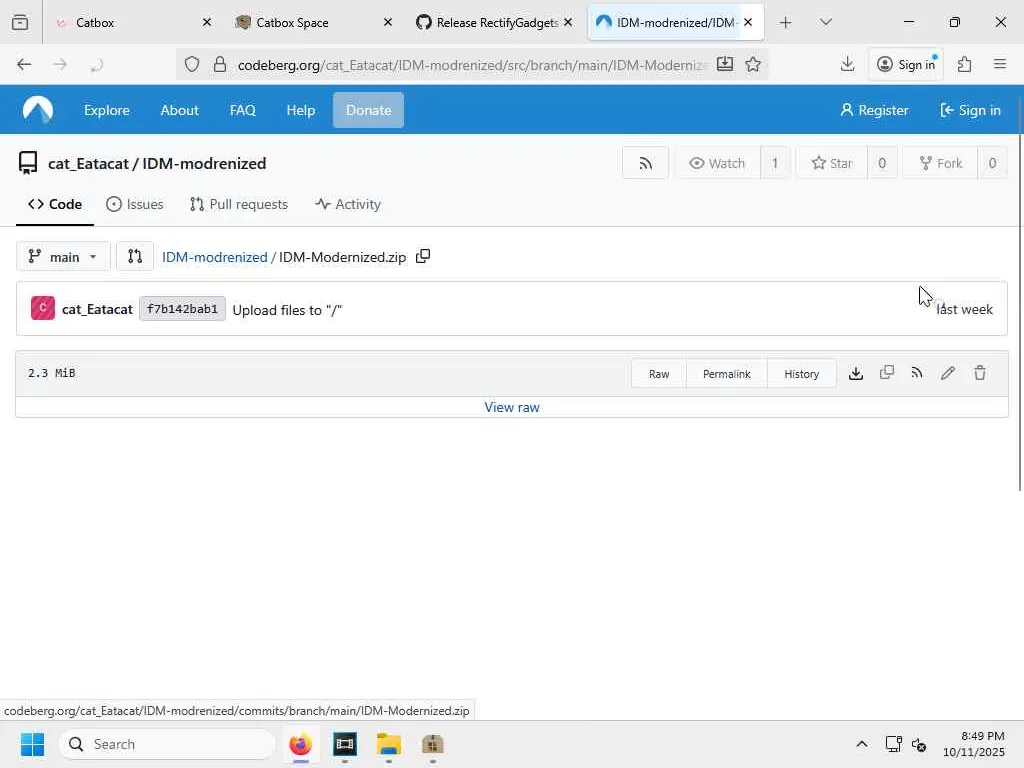Open the file RSS feed icon
The height and width of the screenshot is (768, 1024).
(917, 373)
